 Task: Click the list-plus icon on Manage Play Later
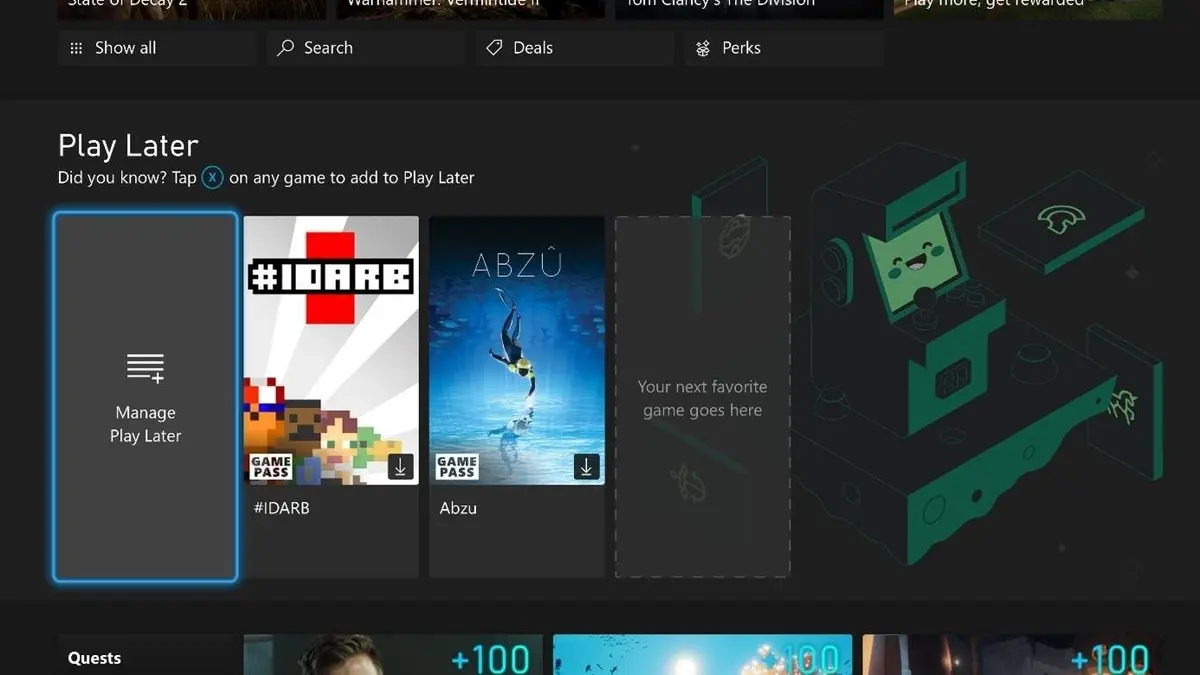[x=145, y=368]
